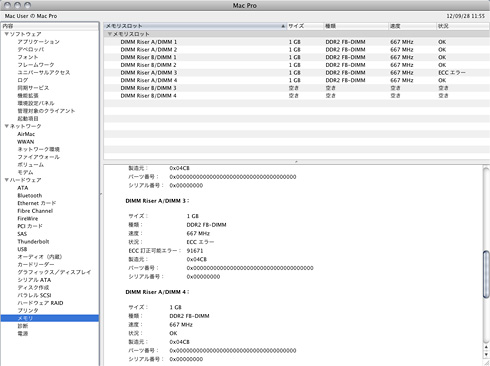
Task: Sort table by サイズ column header
Action: 305,26
